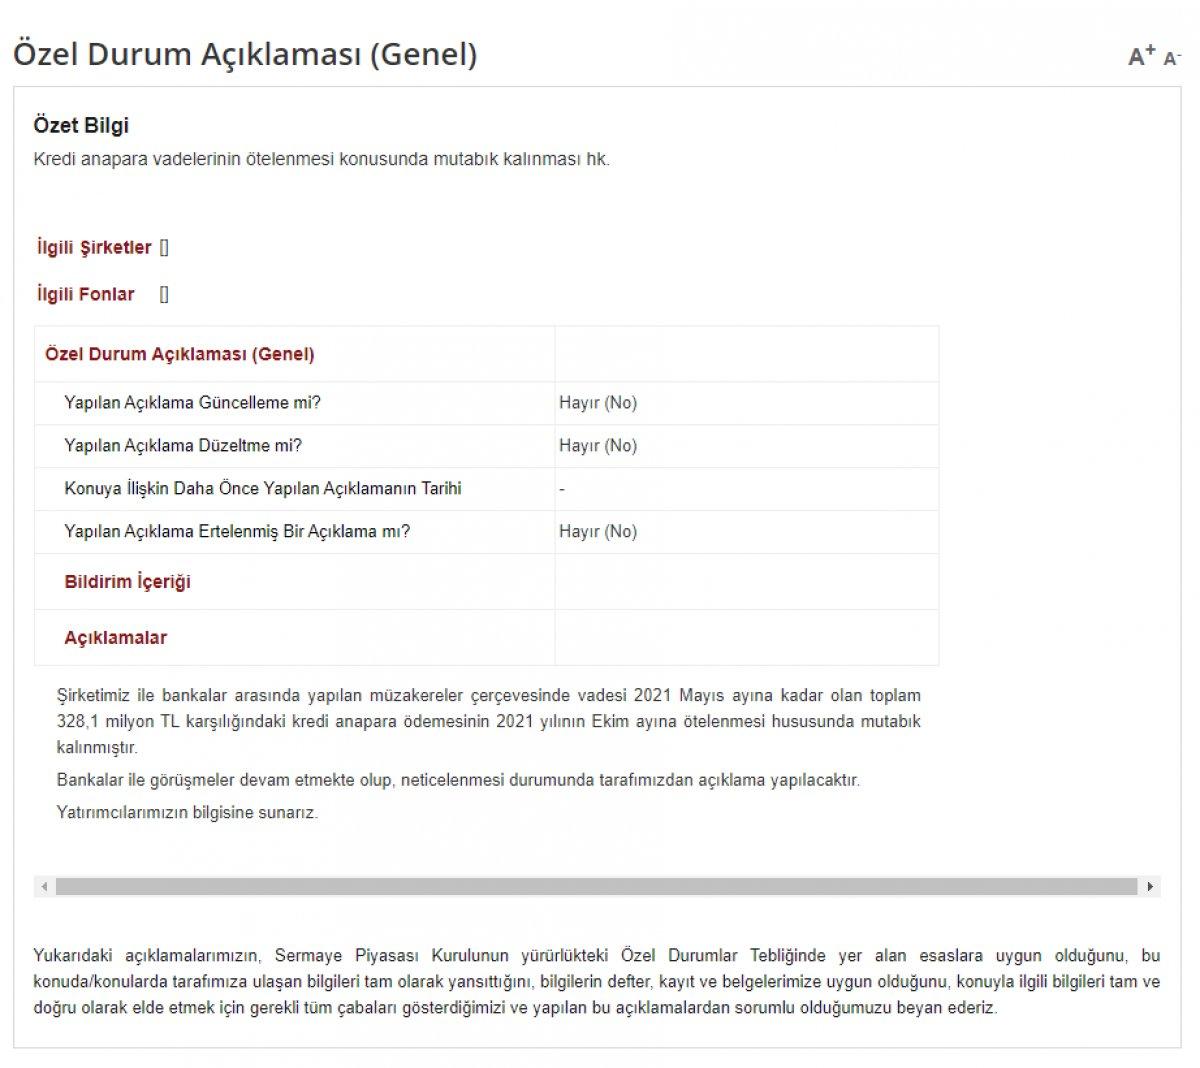This screenshot has height=1068, width=1200.
Task: Click the Özet Bilgi summary text about kredi anapara
Action: (324, 155)
